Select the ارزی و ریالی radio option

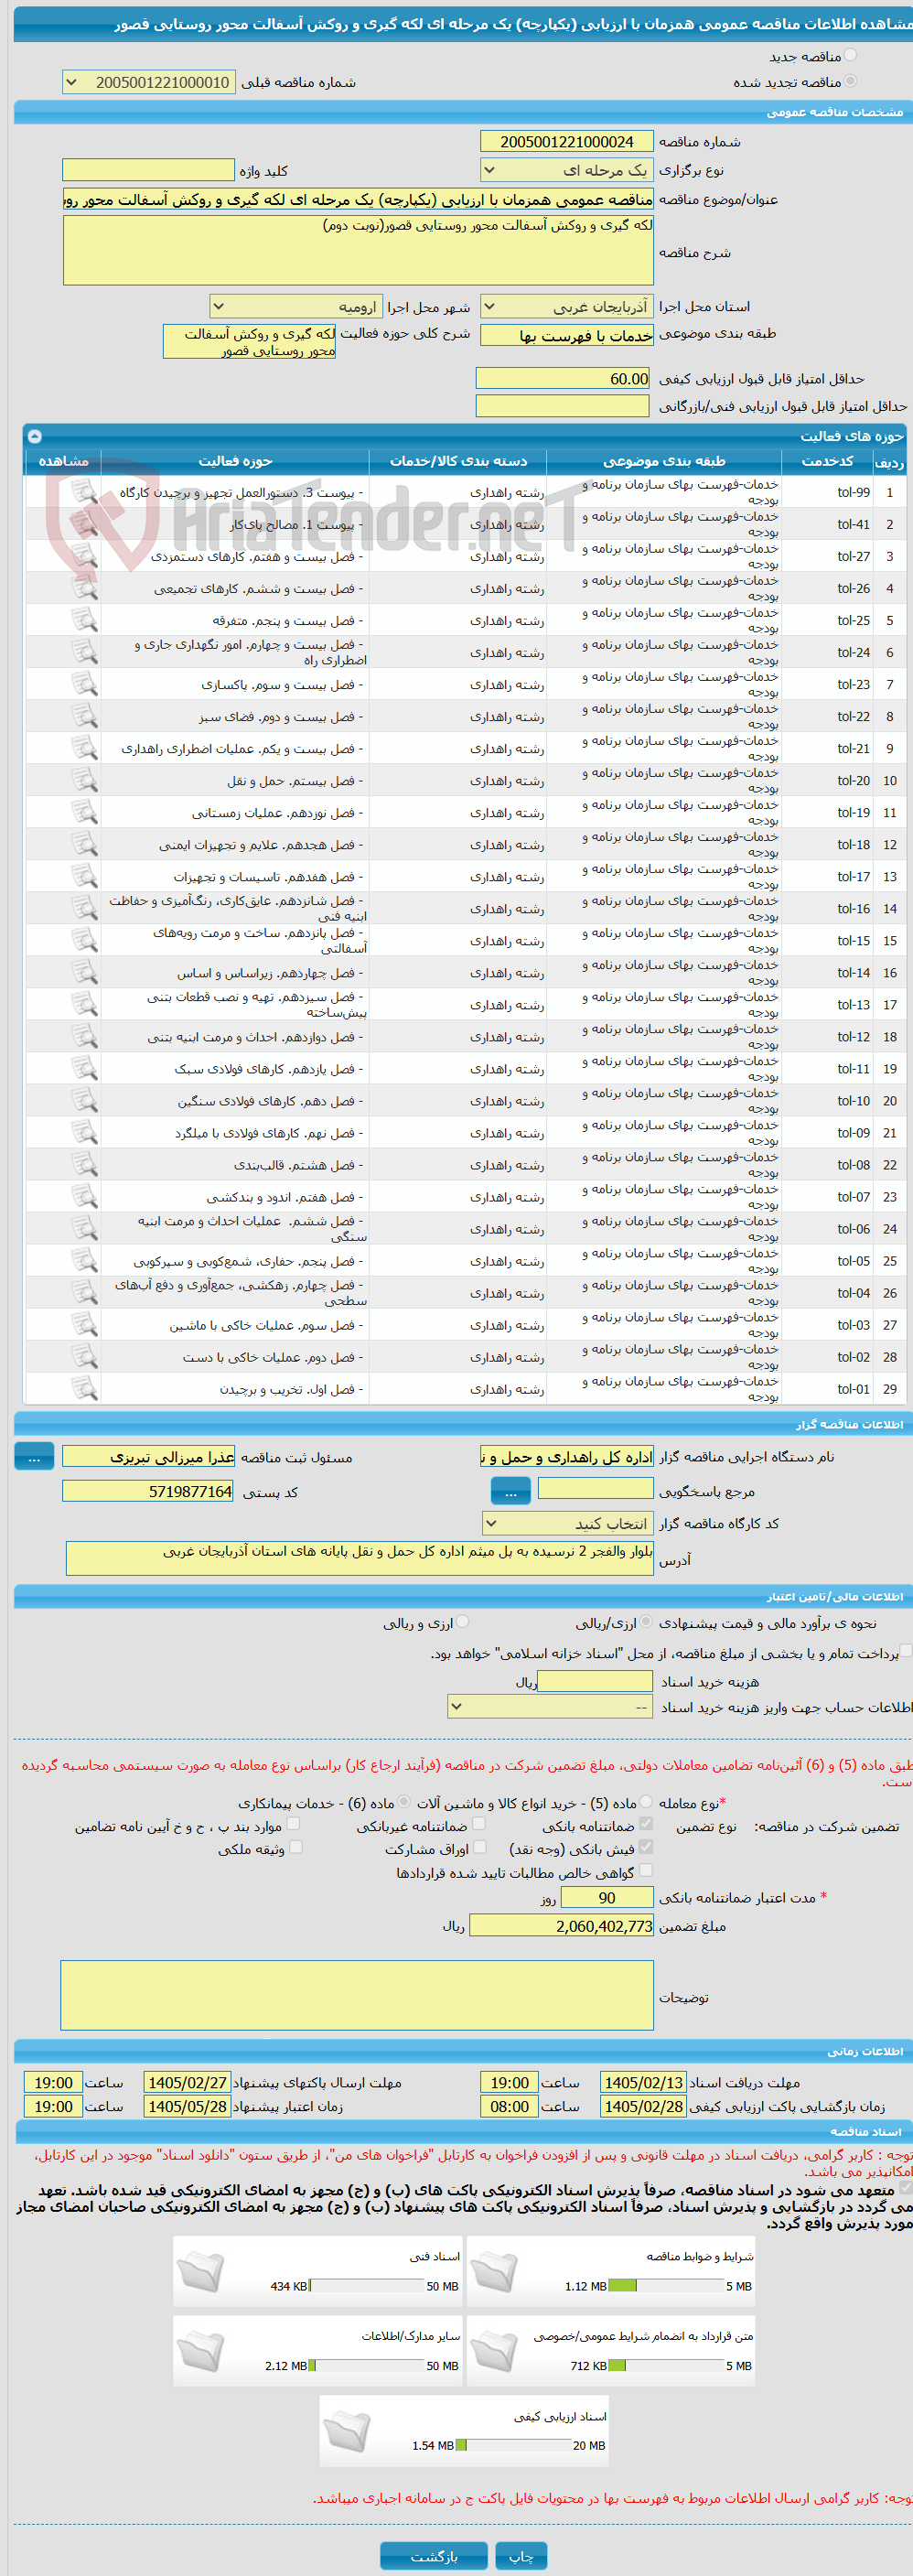tap(462, 1622)
